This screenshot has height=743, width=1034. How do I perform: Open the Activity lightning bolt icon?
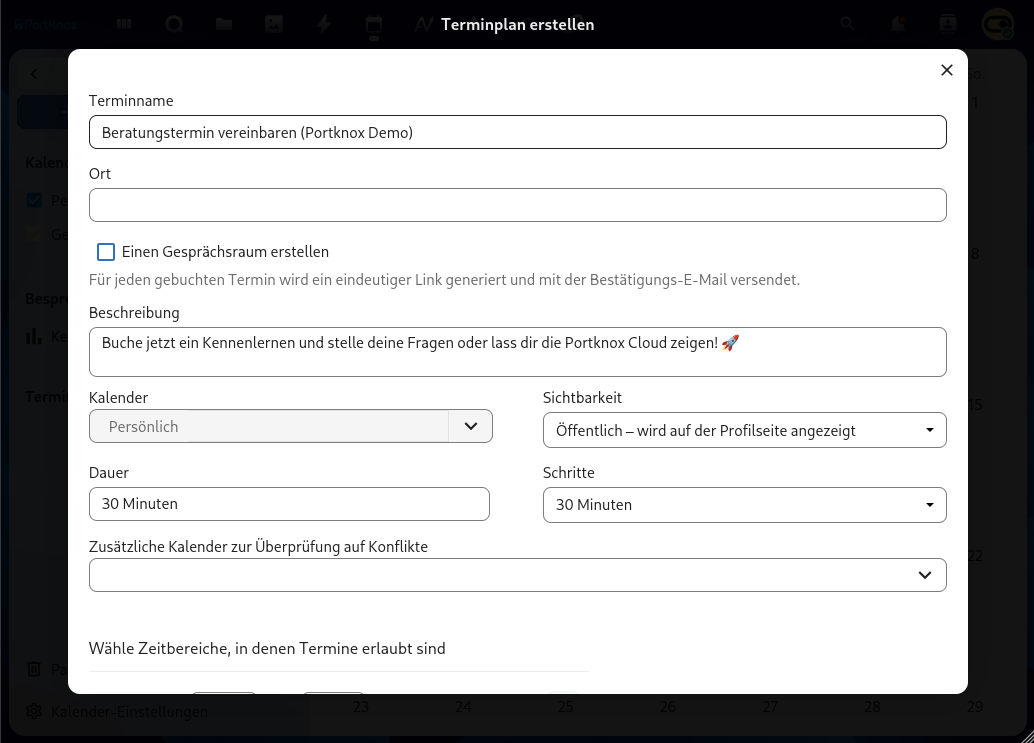coord(324,24)
